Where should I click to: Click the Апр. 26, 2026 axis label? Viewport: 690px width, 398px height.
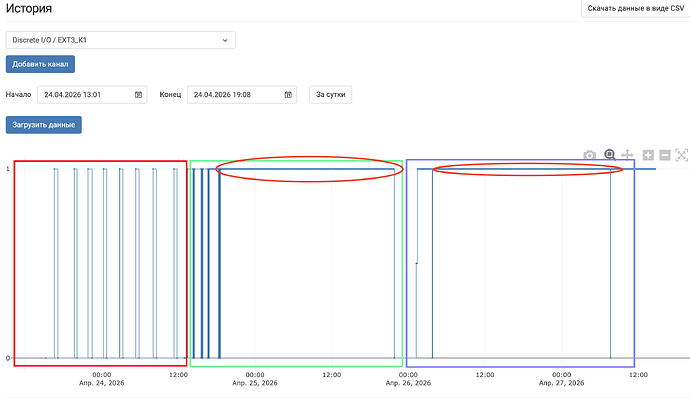tap(408, 383)
